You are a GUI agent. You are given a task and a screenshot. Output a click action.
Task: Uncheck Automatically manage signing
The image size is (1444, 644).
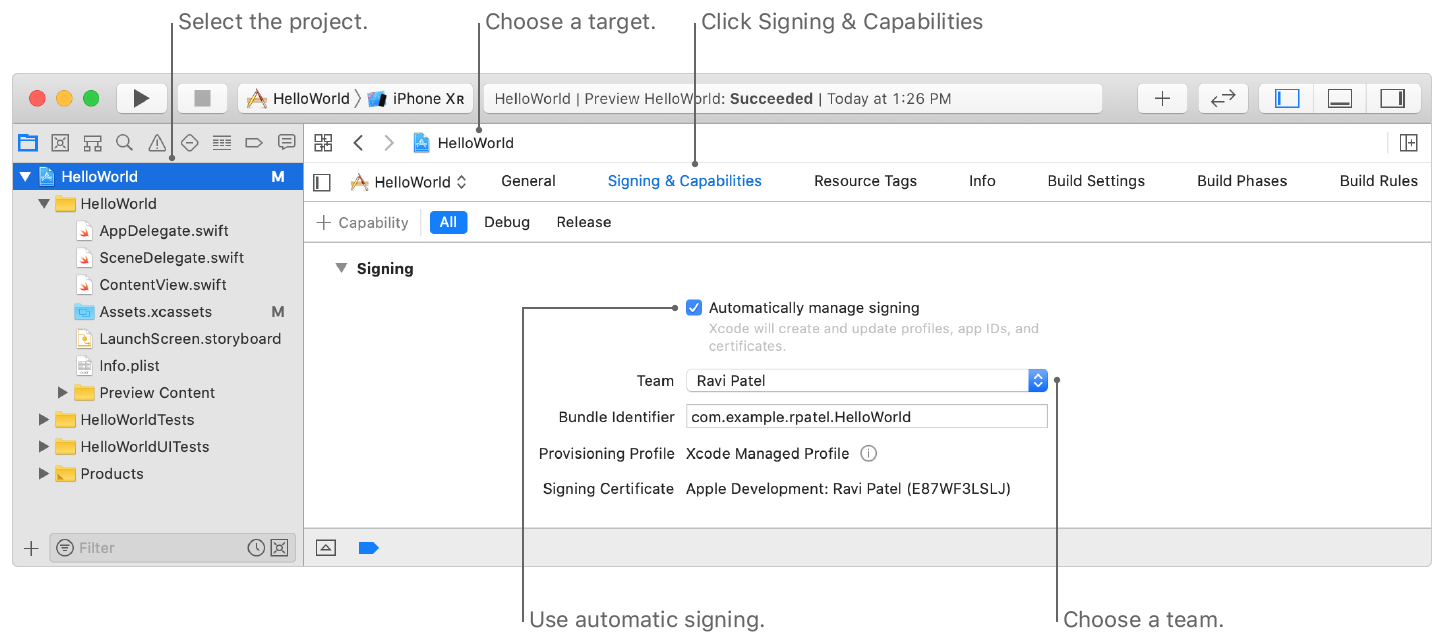pyautogui.click(x=694, y=308)
